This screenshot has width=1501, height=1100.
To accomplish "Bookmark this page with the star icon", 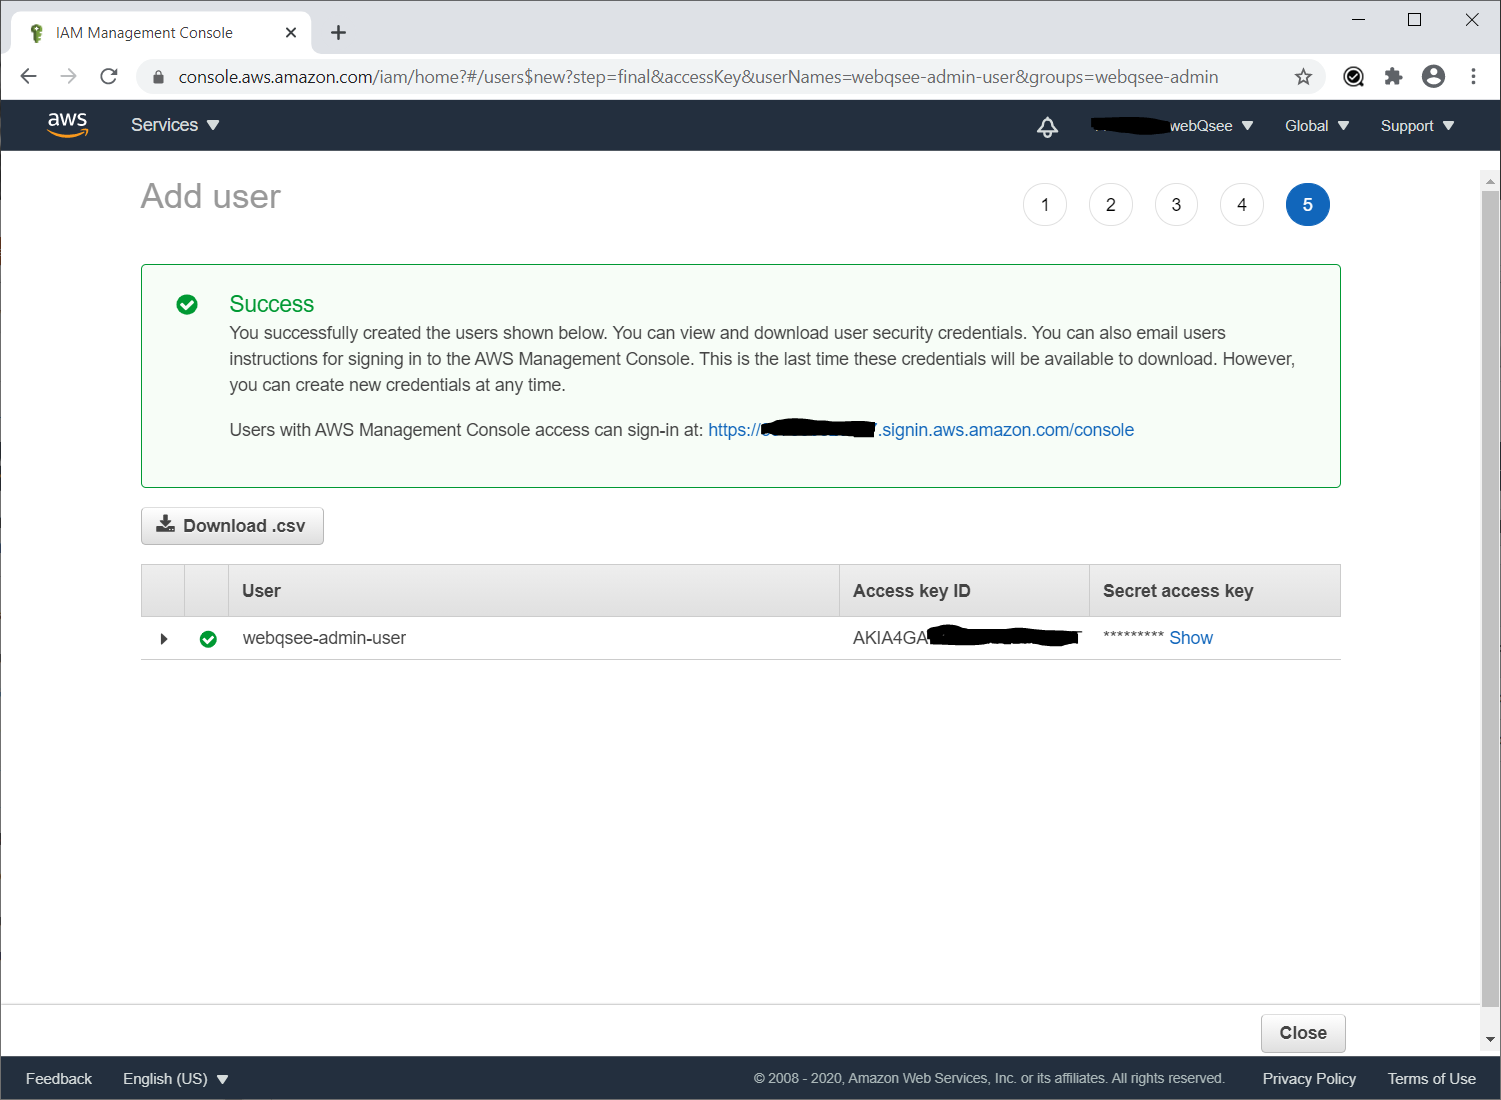I will (x=1303, y=77).
